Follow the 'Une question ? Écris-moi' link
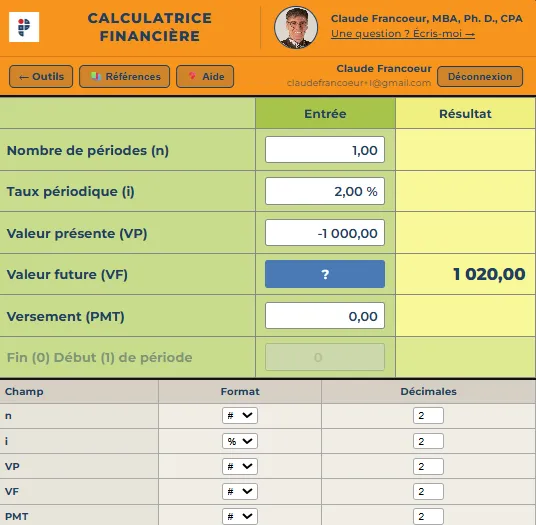Image resolution: width=536 pixels, height=525 pixels. (403, 34)
